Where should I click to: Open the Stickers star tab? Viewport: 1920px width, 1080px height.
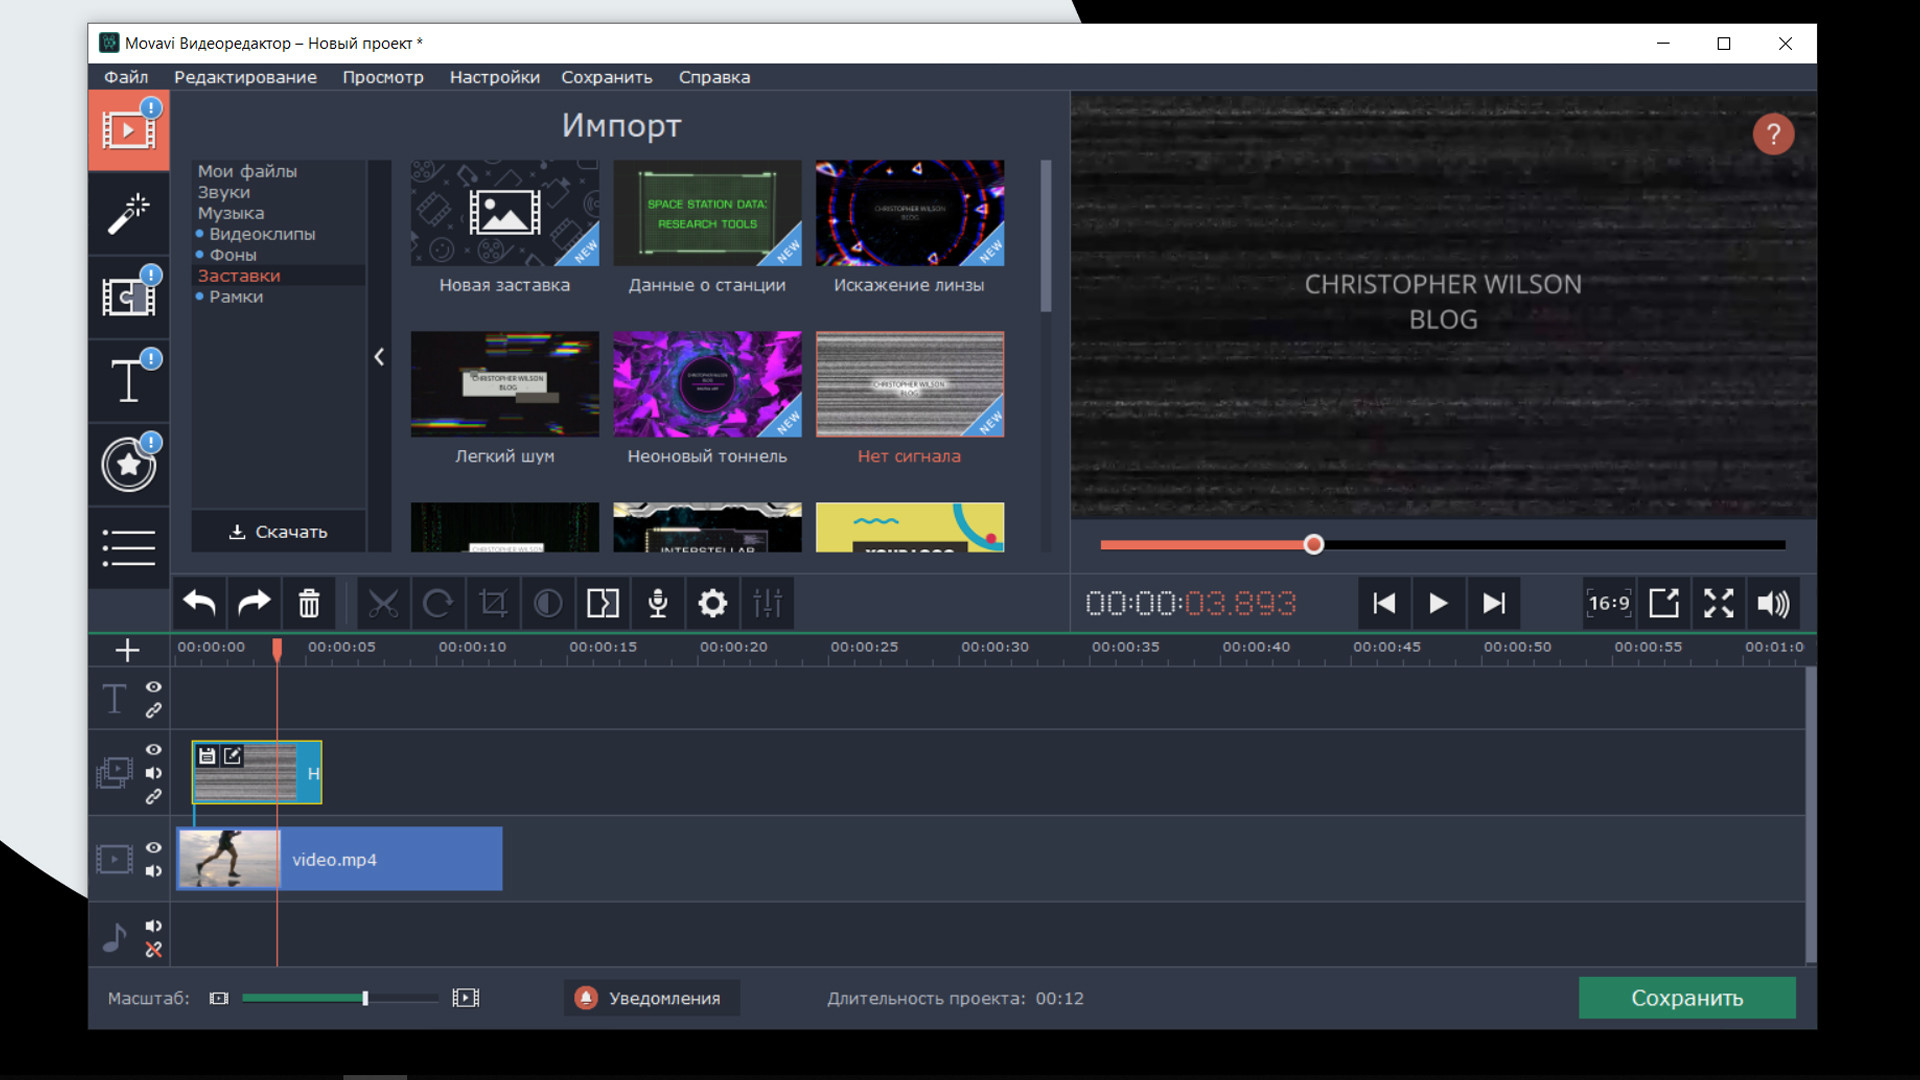coord(128,464)
